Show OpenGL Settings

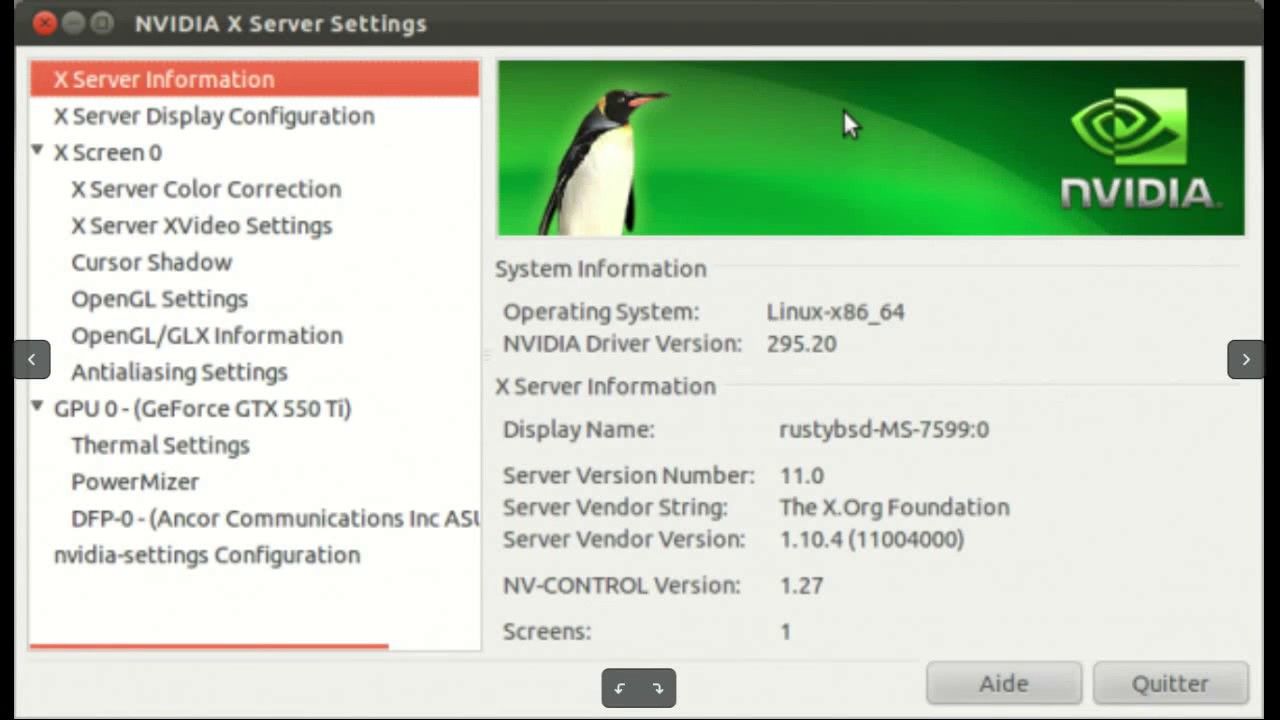(x=160, y=299)
